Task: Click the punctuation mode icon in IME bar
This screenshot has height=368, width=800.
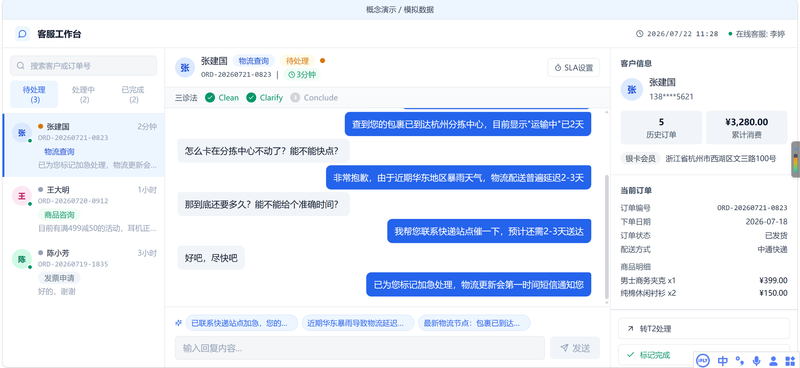Action: 740,361
